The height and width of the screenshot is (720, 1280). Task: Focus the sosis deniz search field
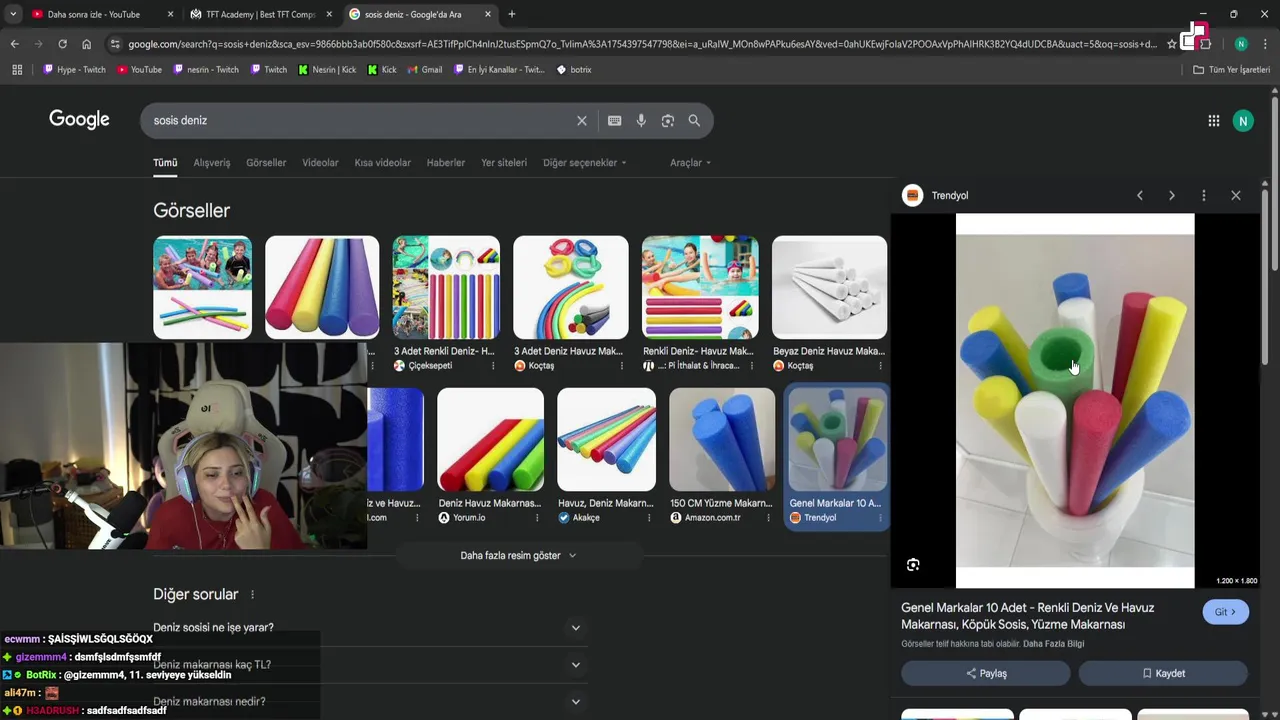[x=360, y=121]
